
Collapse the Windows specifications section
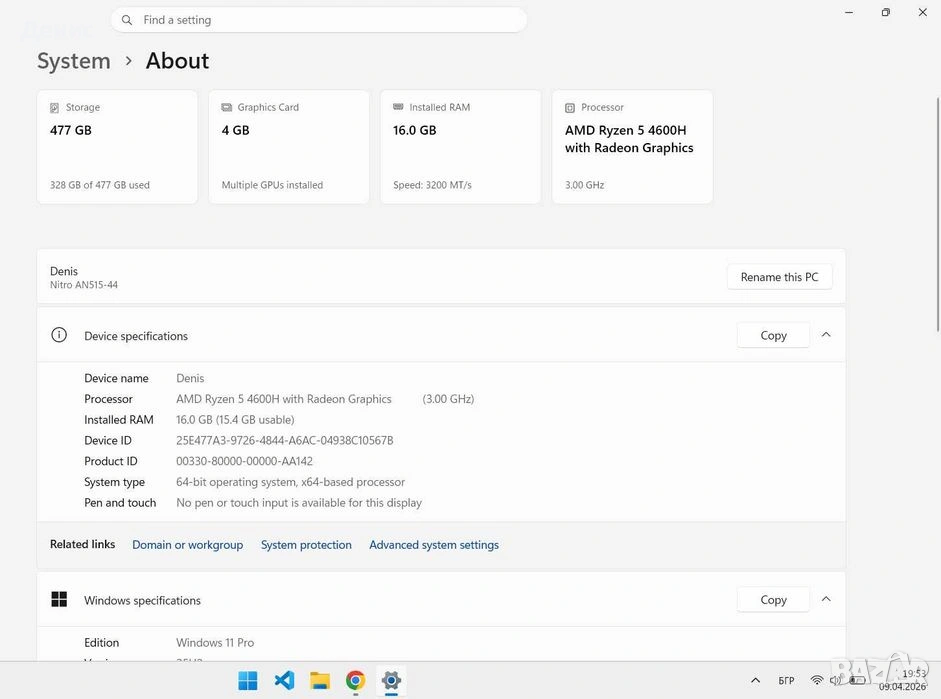pos(826,599)
